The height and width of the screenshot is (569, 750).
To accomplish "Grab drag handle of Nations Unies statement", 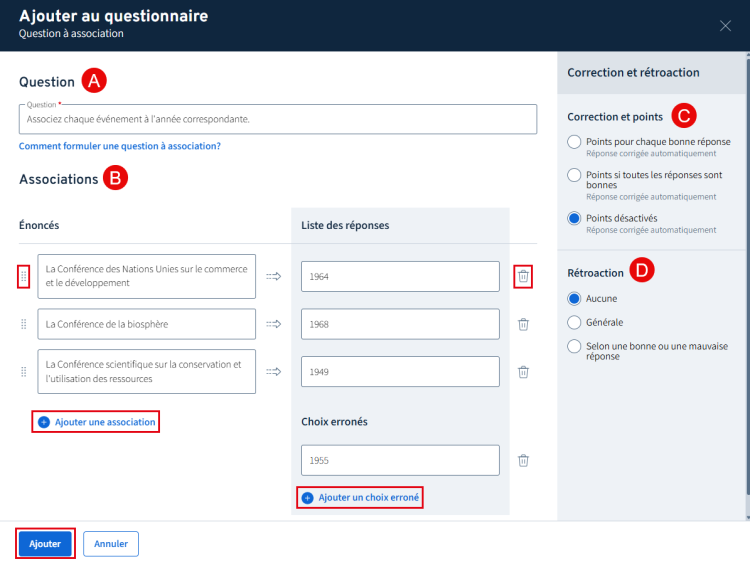I will point(23,276).
